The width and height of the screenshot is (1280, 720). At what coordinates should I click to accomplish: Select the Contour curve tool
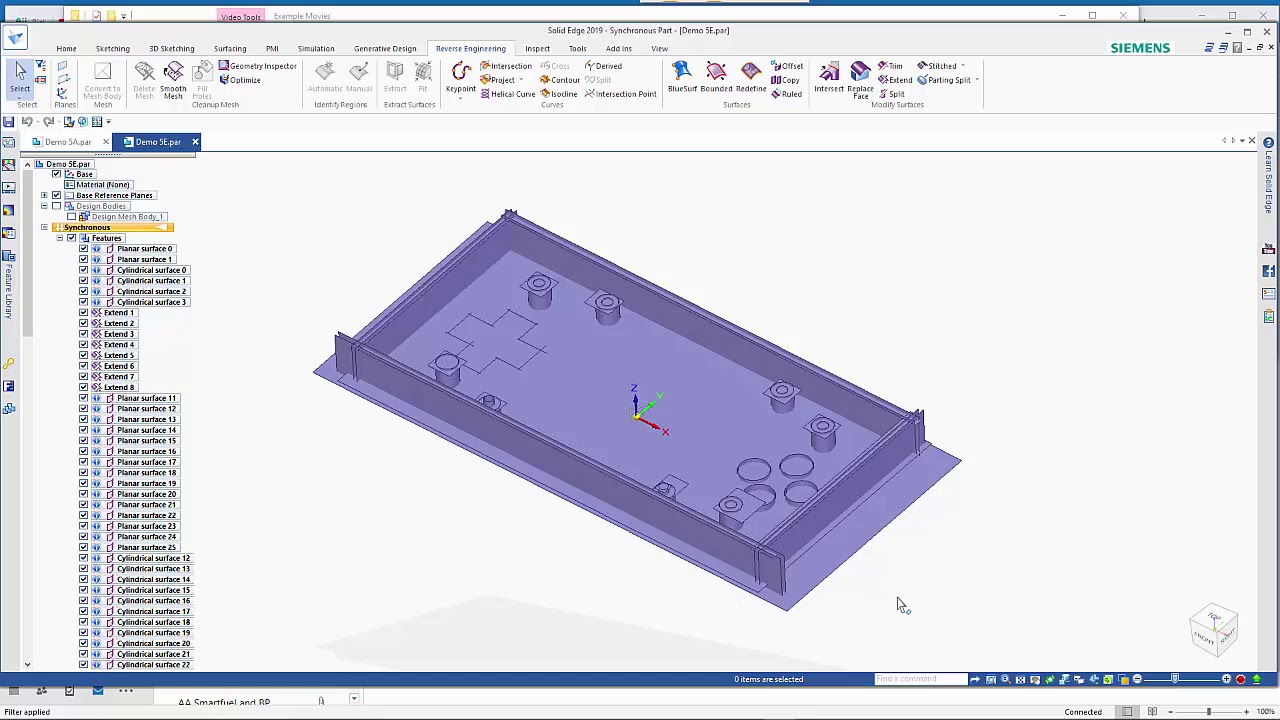[x=559, y=80]
